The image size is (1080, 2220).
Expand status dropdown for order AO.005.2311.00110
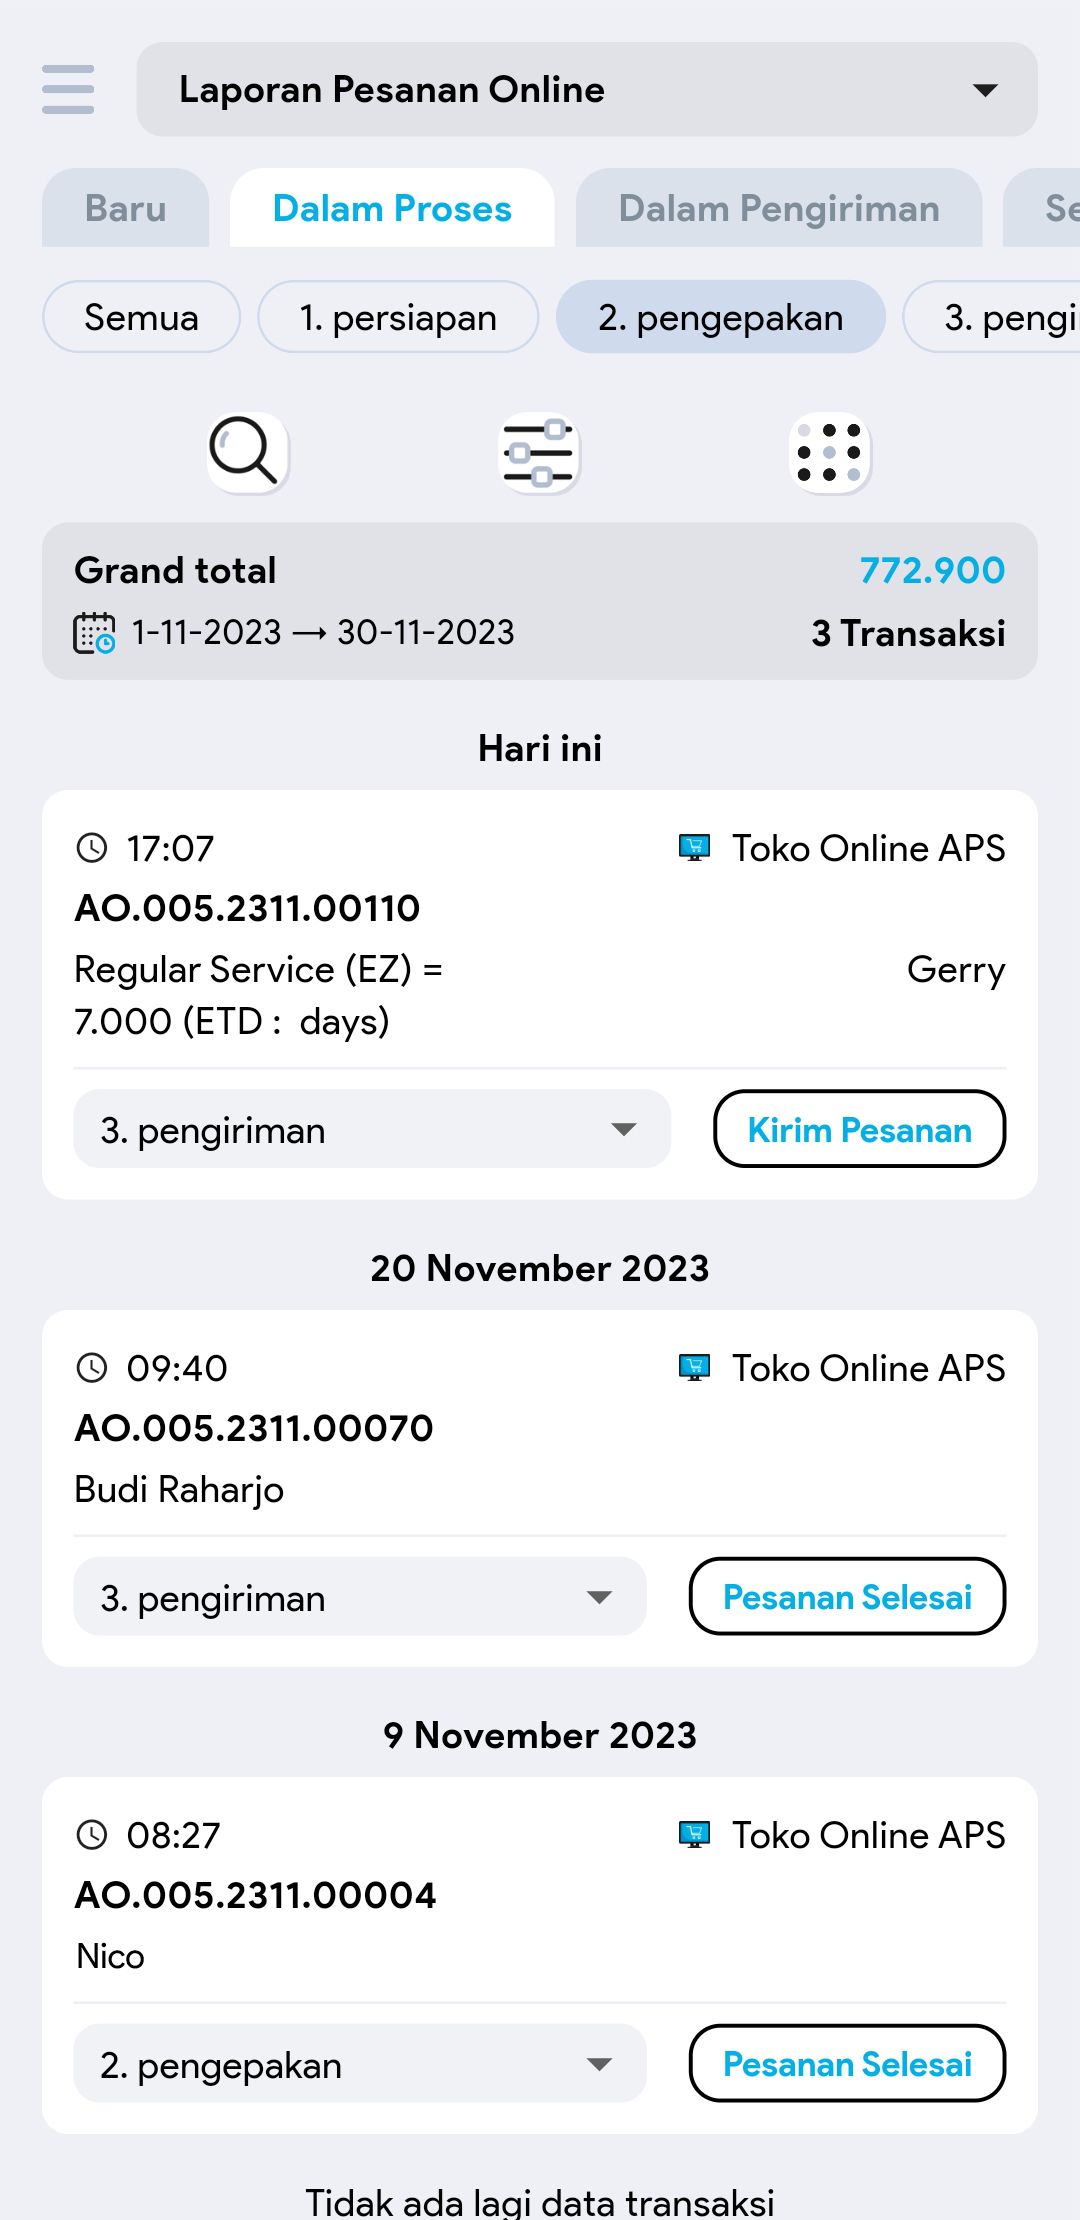click(371, 1130)
